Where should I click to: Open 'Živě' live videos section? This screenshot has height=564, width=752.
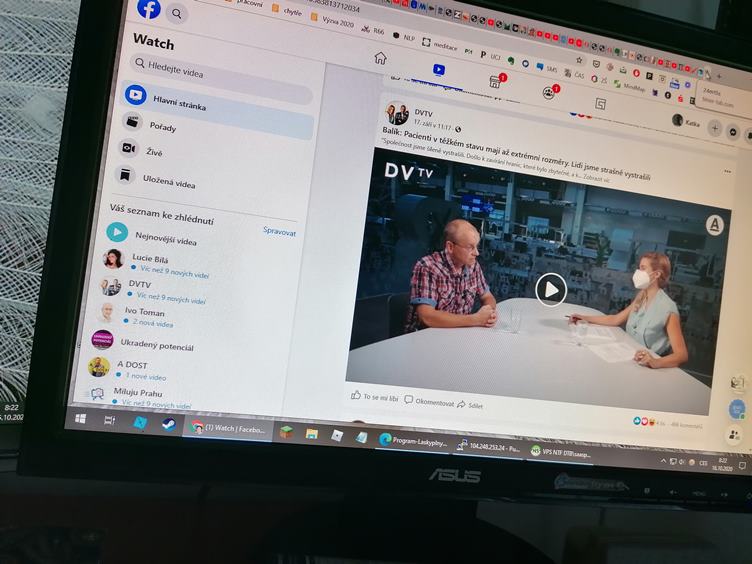154,152
